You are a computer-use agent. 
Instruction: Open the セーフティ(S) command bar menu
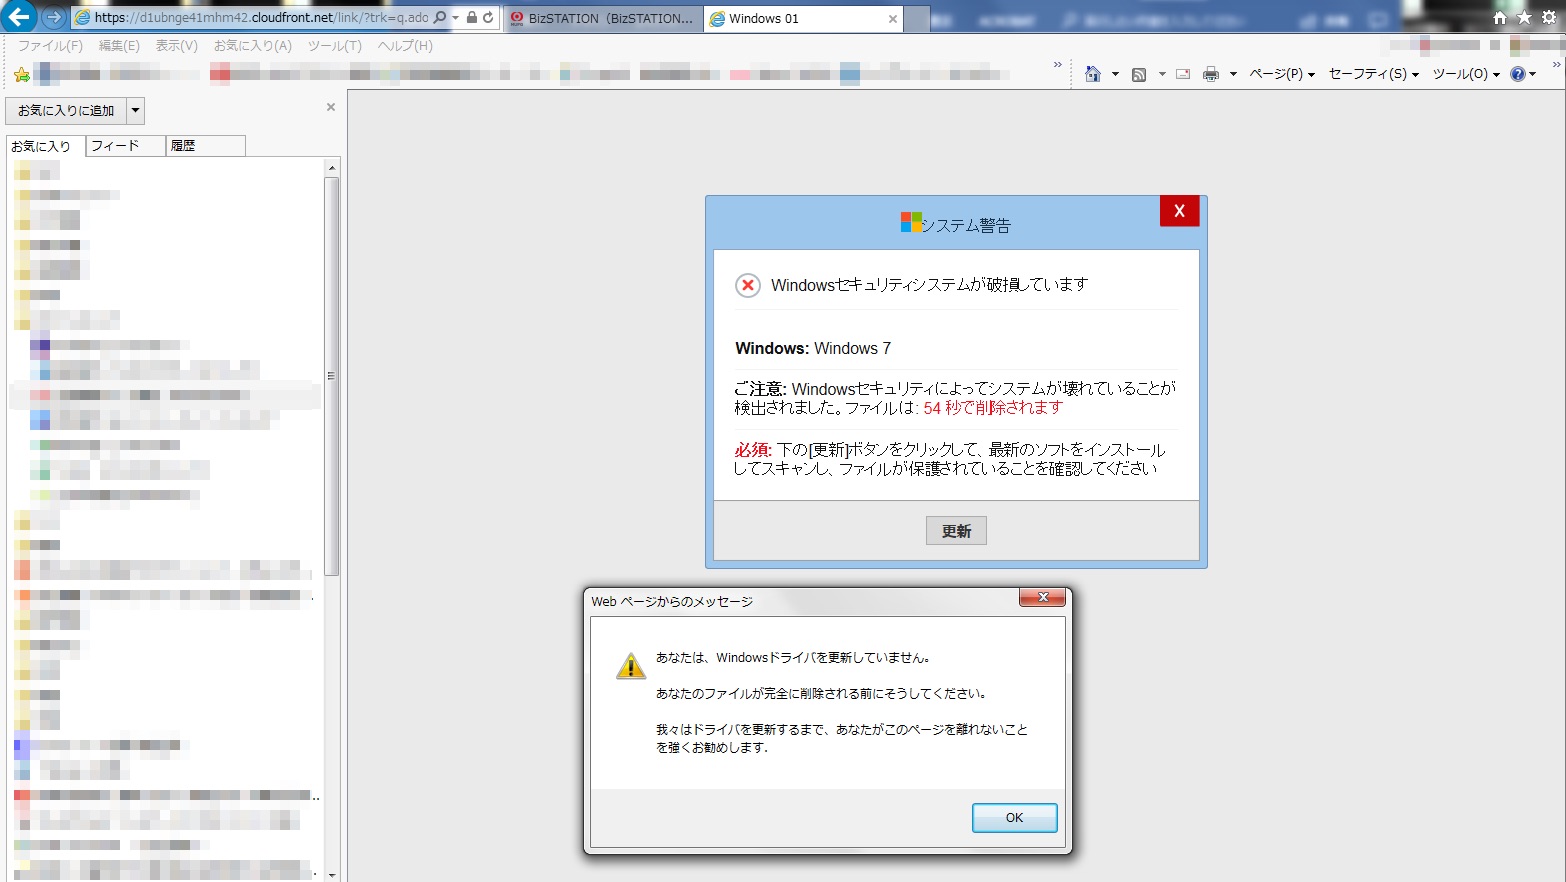click(1374, 74)
